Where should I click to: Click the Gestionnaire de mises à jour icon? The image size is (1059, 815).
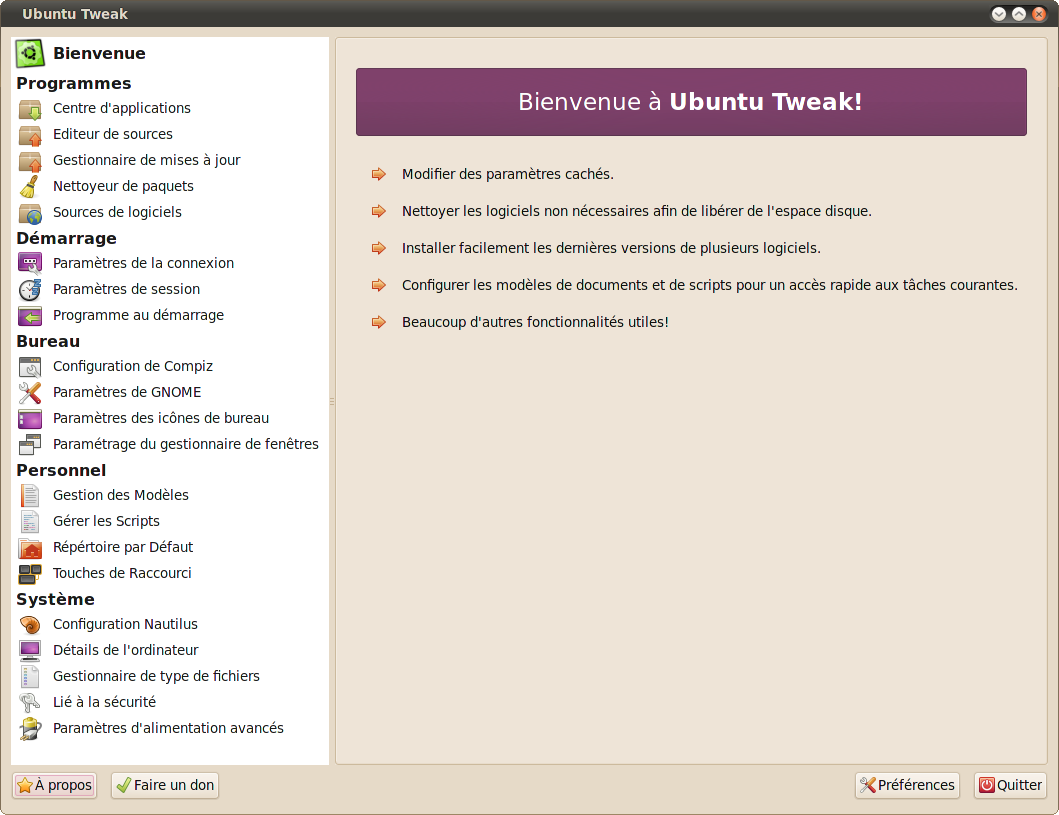coord(30,161)
